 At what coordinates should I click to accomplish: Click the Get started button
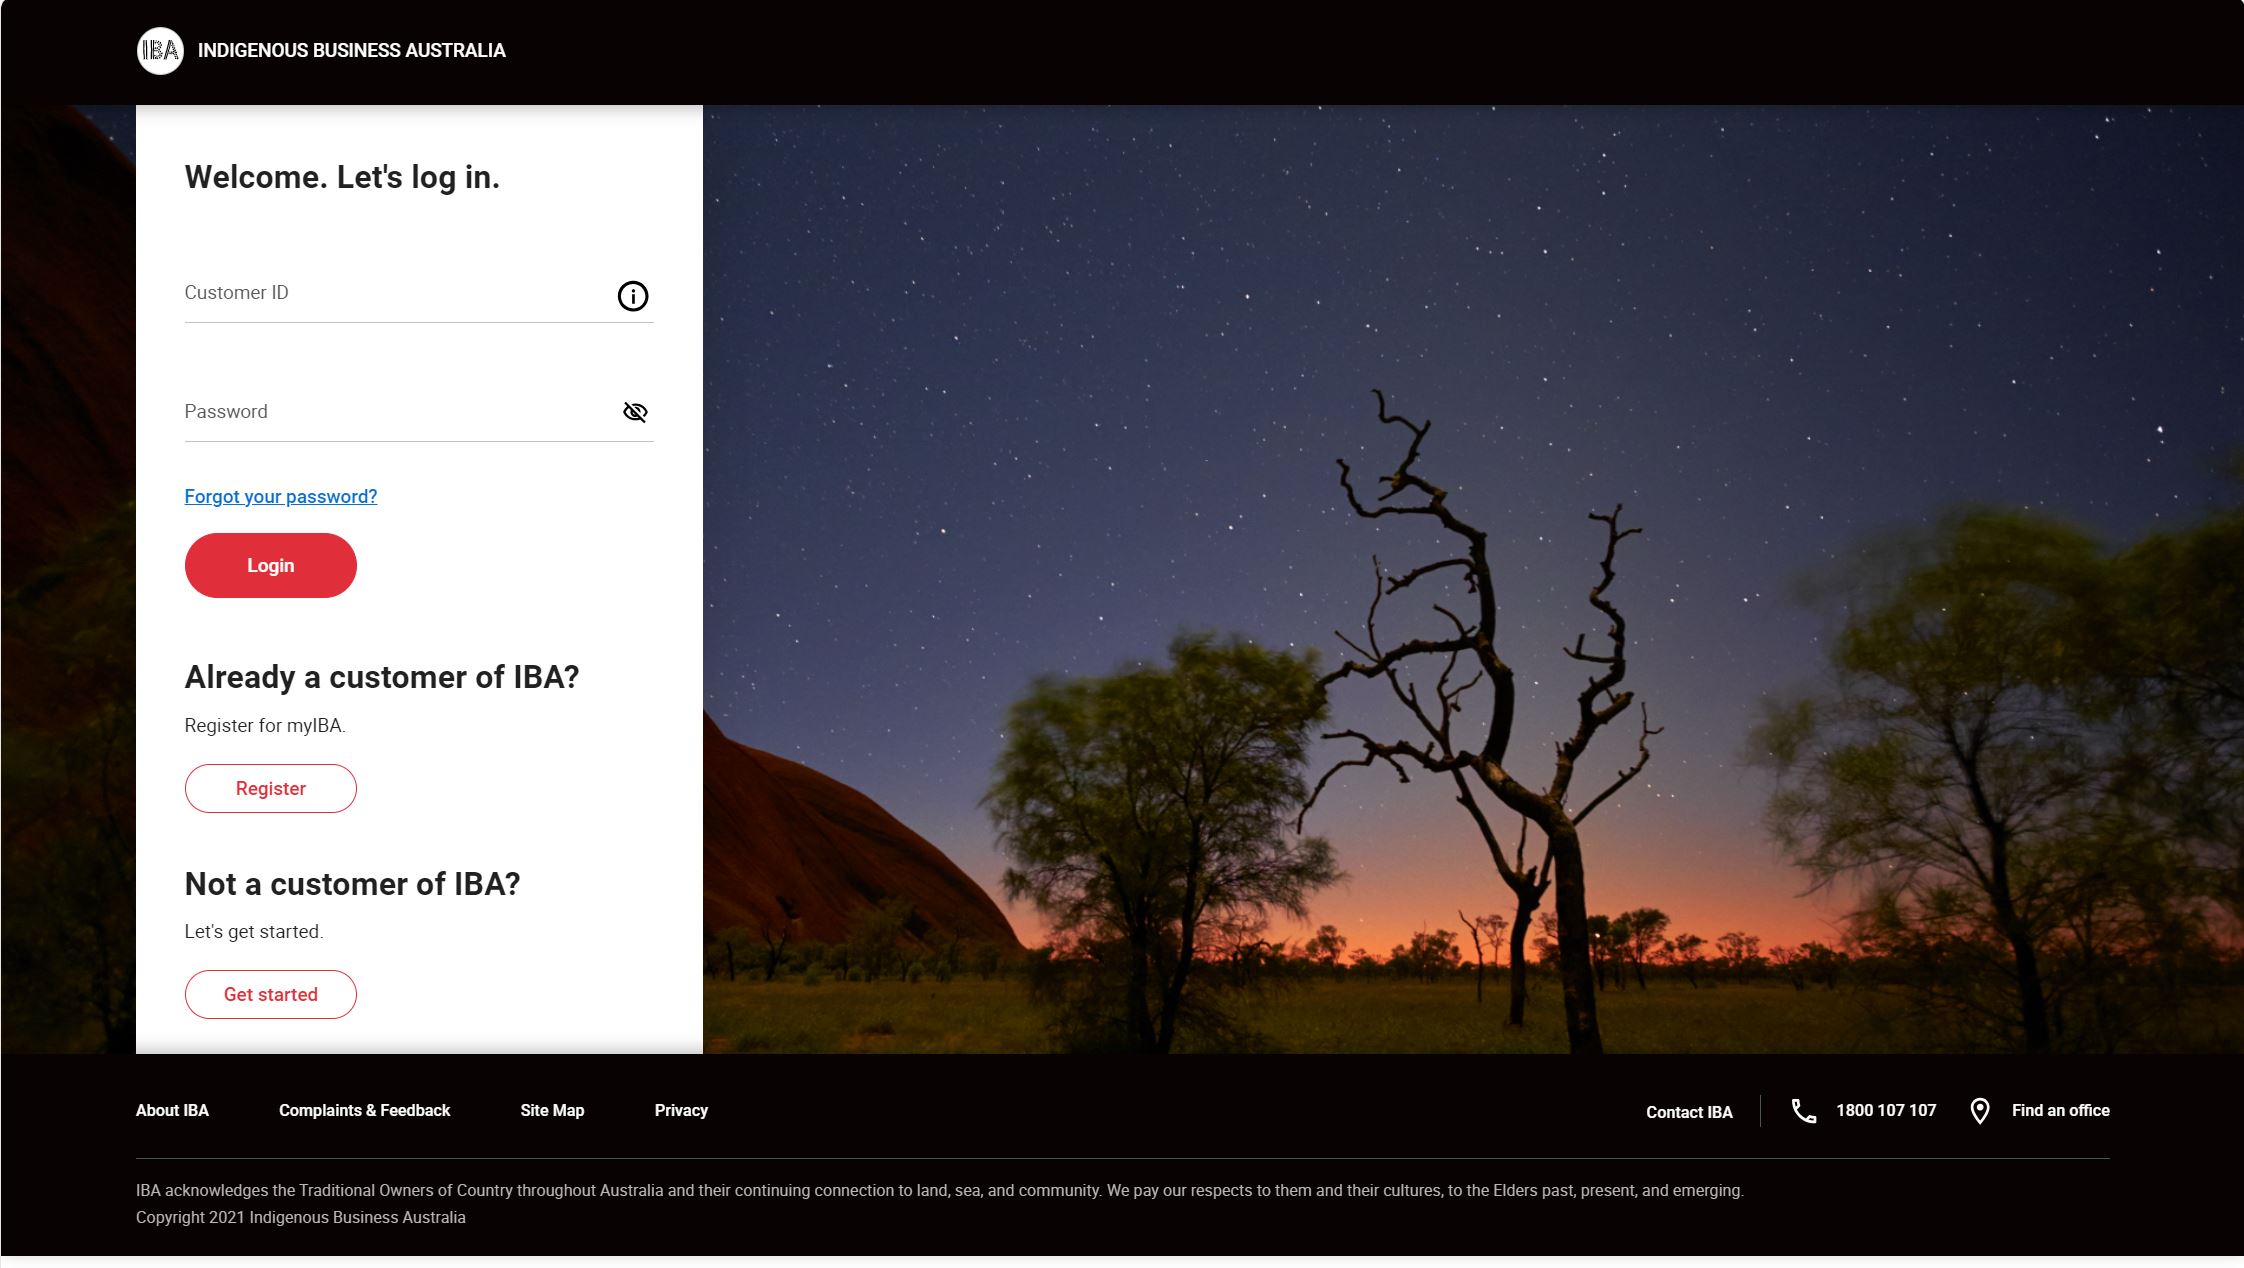[270, 994]
